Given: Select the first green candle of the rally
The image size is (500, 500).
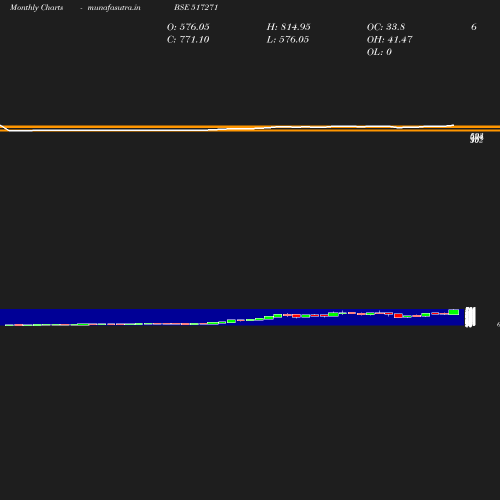Looking at the screenshot, I should [212, 323].
